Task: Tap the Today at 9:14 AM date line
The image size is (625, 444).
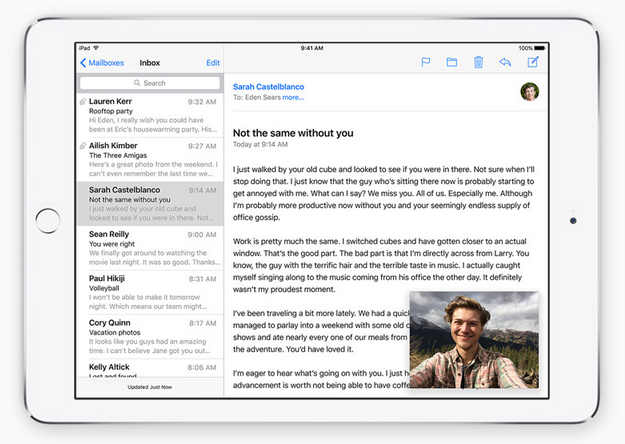Action: (260, 144)
